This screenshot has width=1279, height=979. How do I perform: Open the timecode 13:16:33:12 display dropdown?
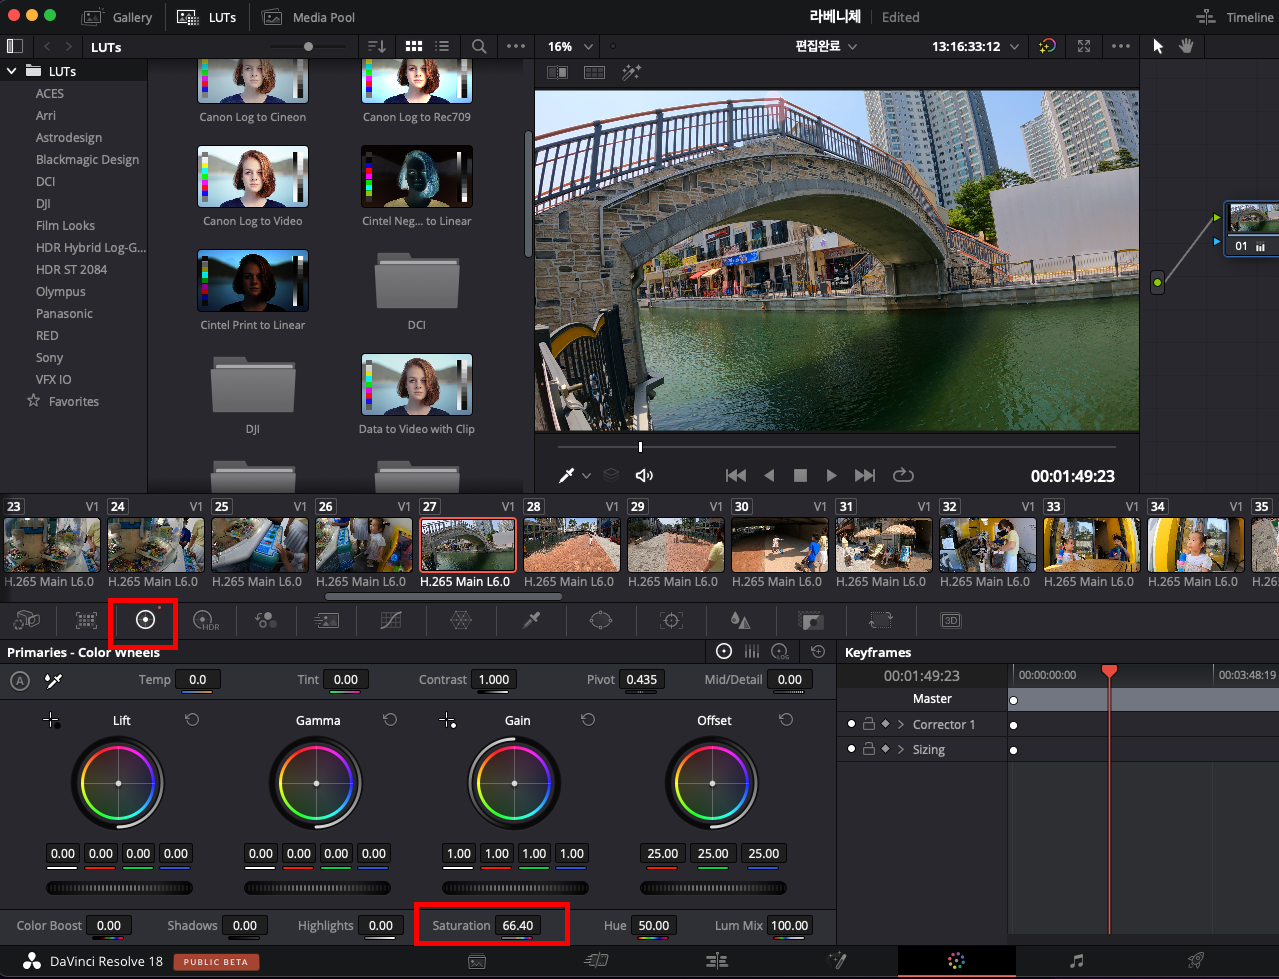pyautogui.click(x=975, y=46)
